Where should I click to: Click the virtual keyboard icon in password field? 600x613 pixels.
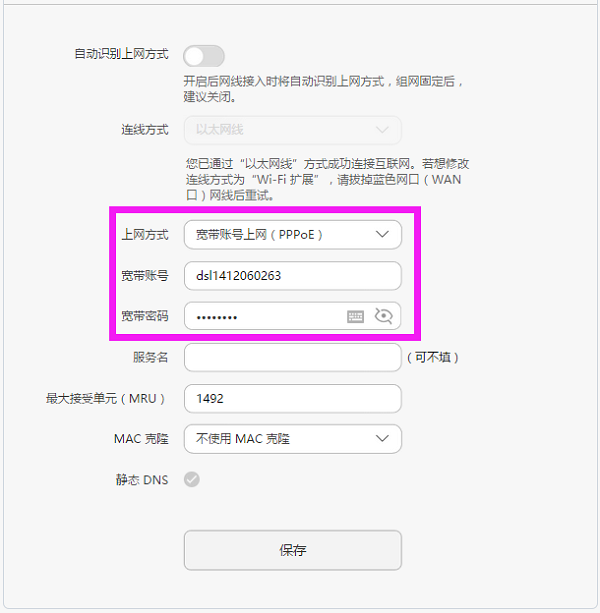click(356, 316)
